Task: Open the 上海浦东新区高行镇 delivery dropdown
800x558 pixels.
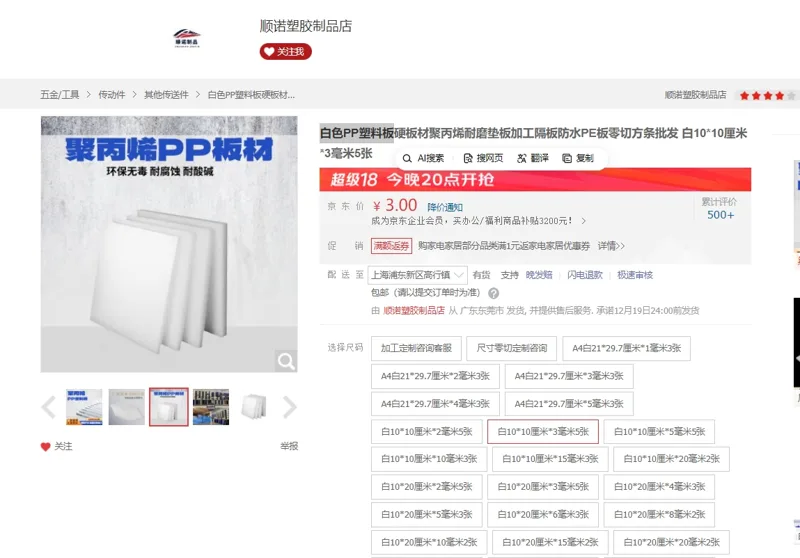Action: (x=417, y=275)
